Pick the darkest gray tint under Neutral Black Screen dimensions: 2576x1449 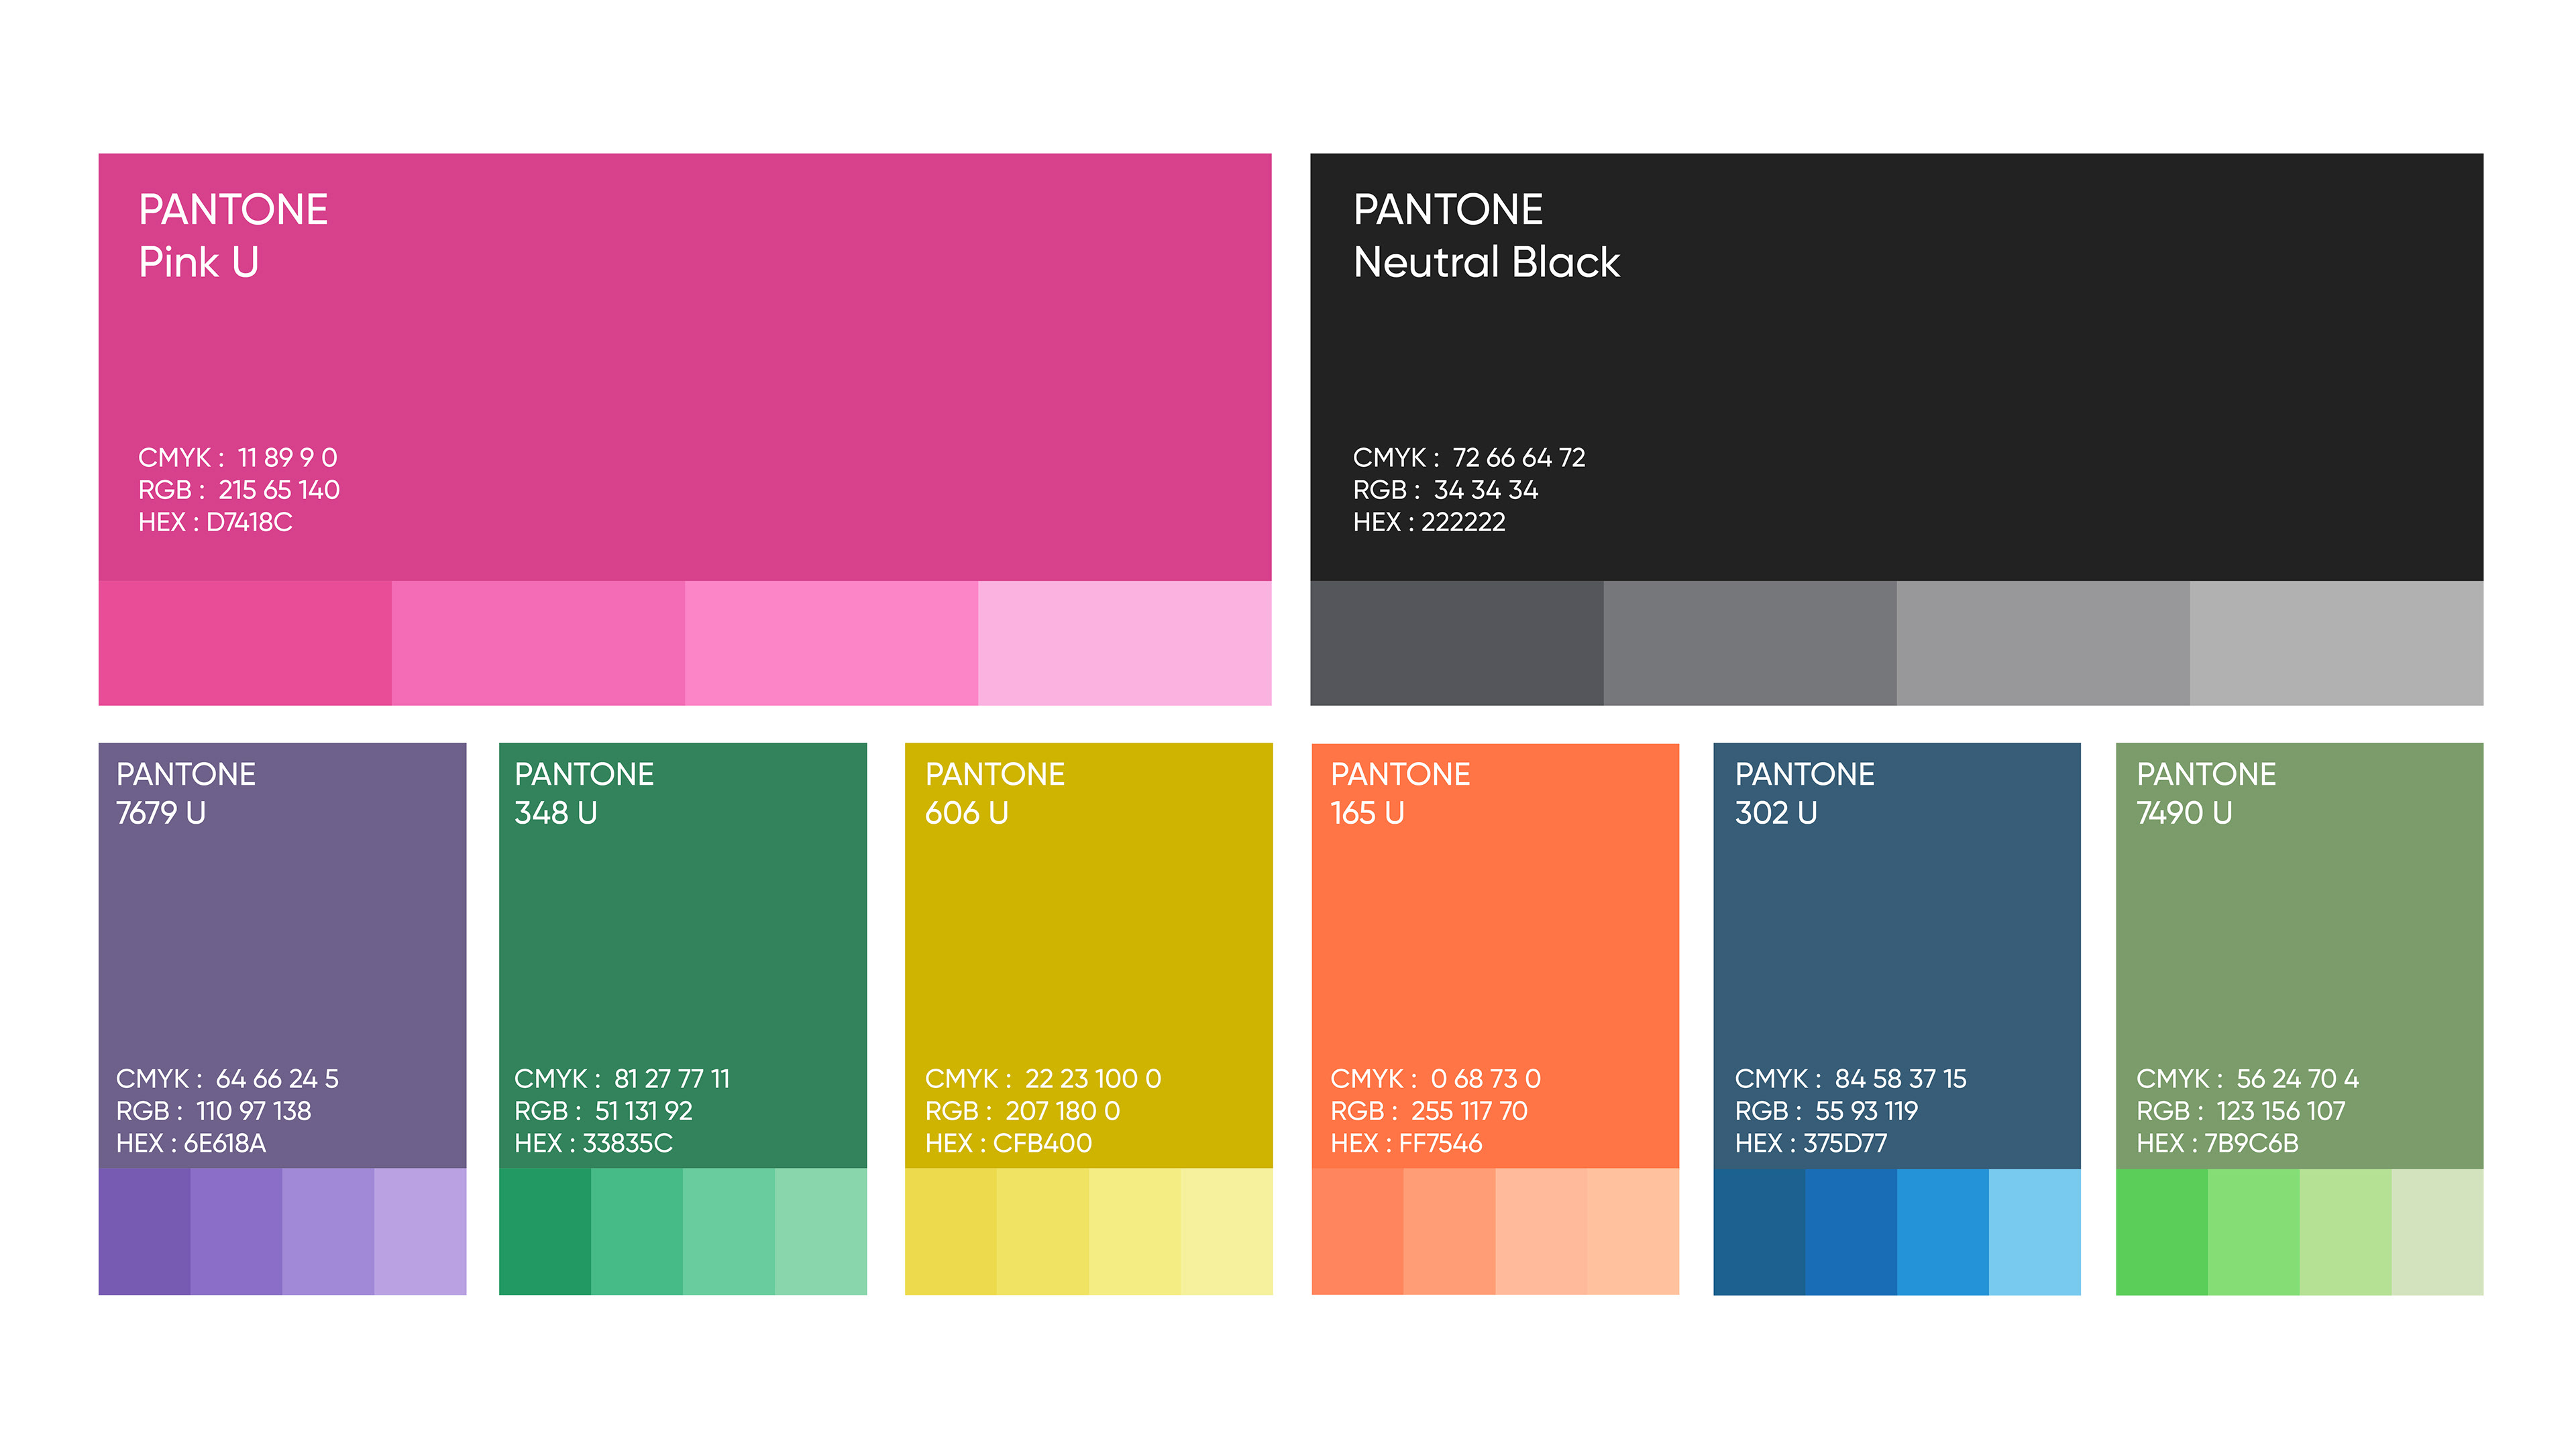(1457, 643)
